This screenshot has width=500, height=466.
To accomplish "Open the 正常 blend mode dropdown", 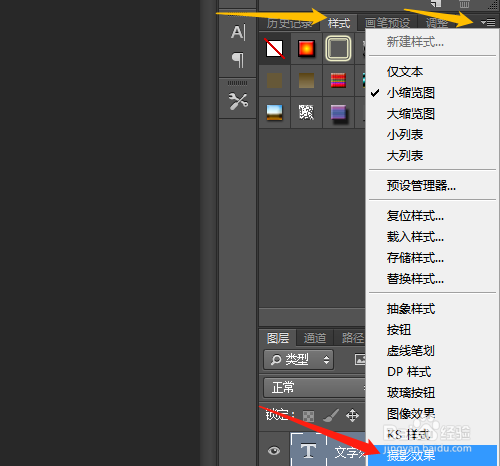I will pos(315,388).
